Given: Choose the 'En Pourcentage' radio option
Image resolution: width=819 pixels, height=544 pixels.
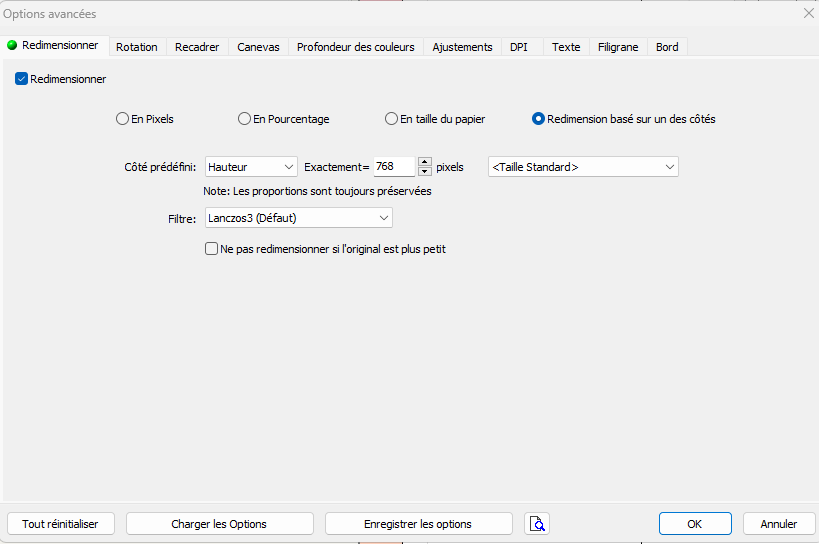Looking at the screenshot, I should point(244,119).
